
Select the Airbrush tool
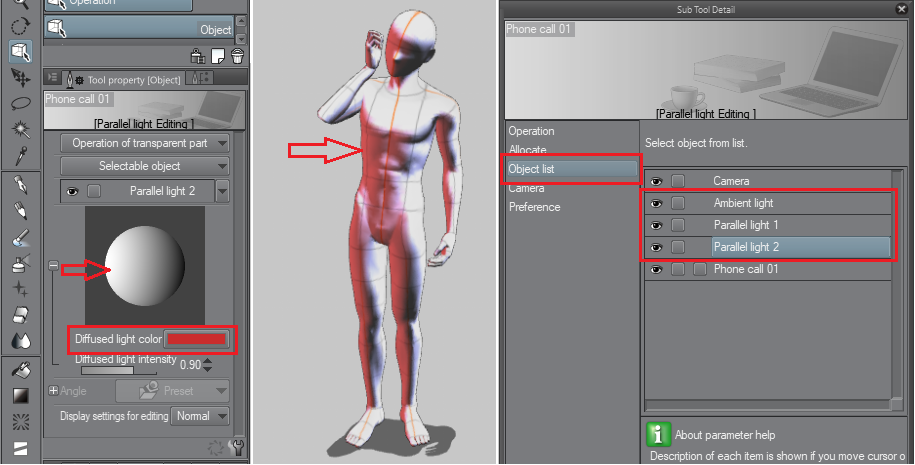[x=20, y=263]
